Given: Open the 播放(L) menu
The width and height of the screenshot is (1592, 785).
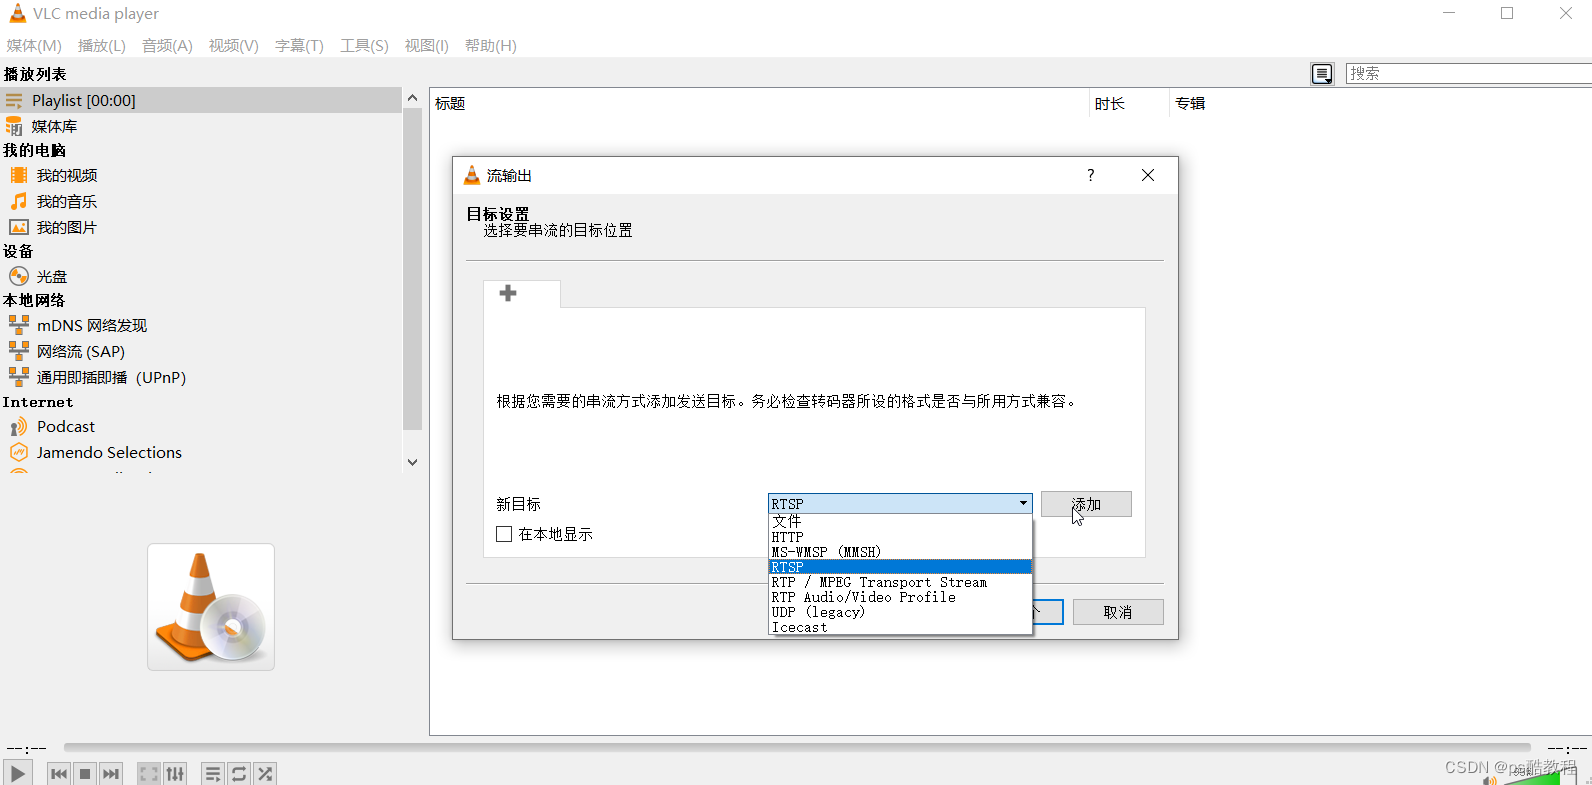Looking at the screenshot, I should click(102, 46).
